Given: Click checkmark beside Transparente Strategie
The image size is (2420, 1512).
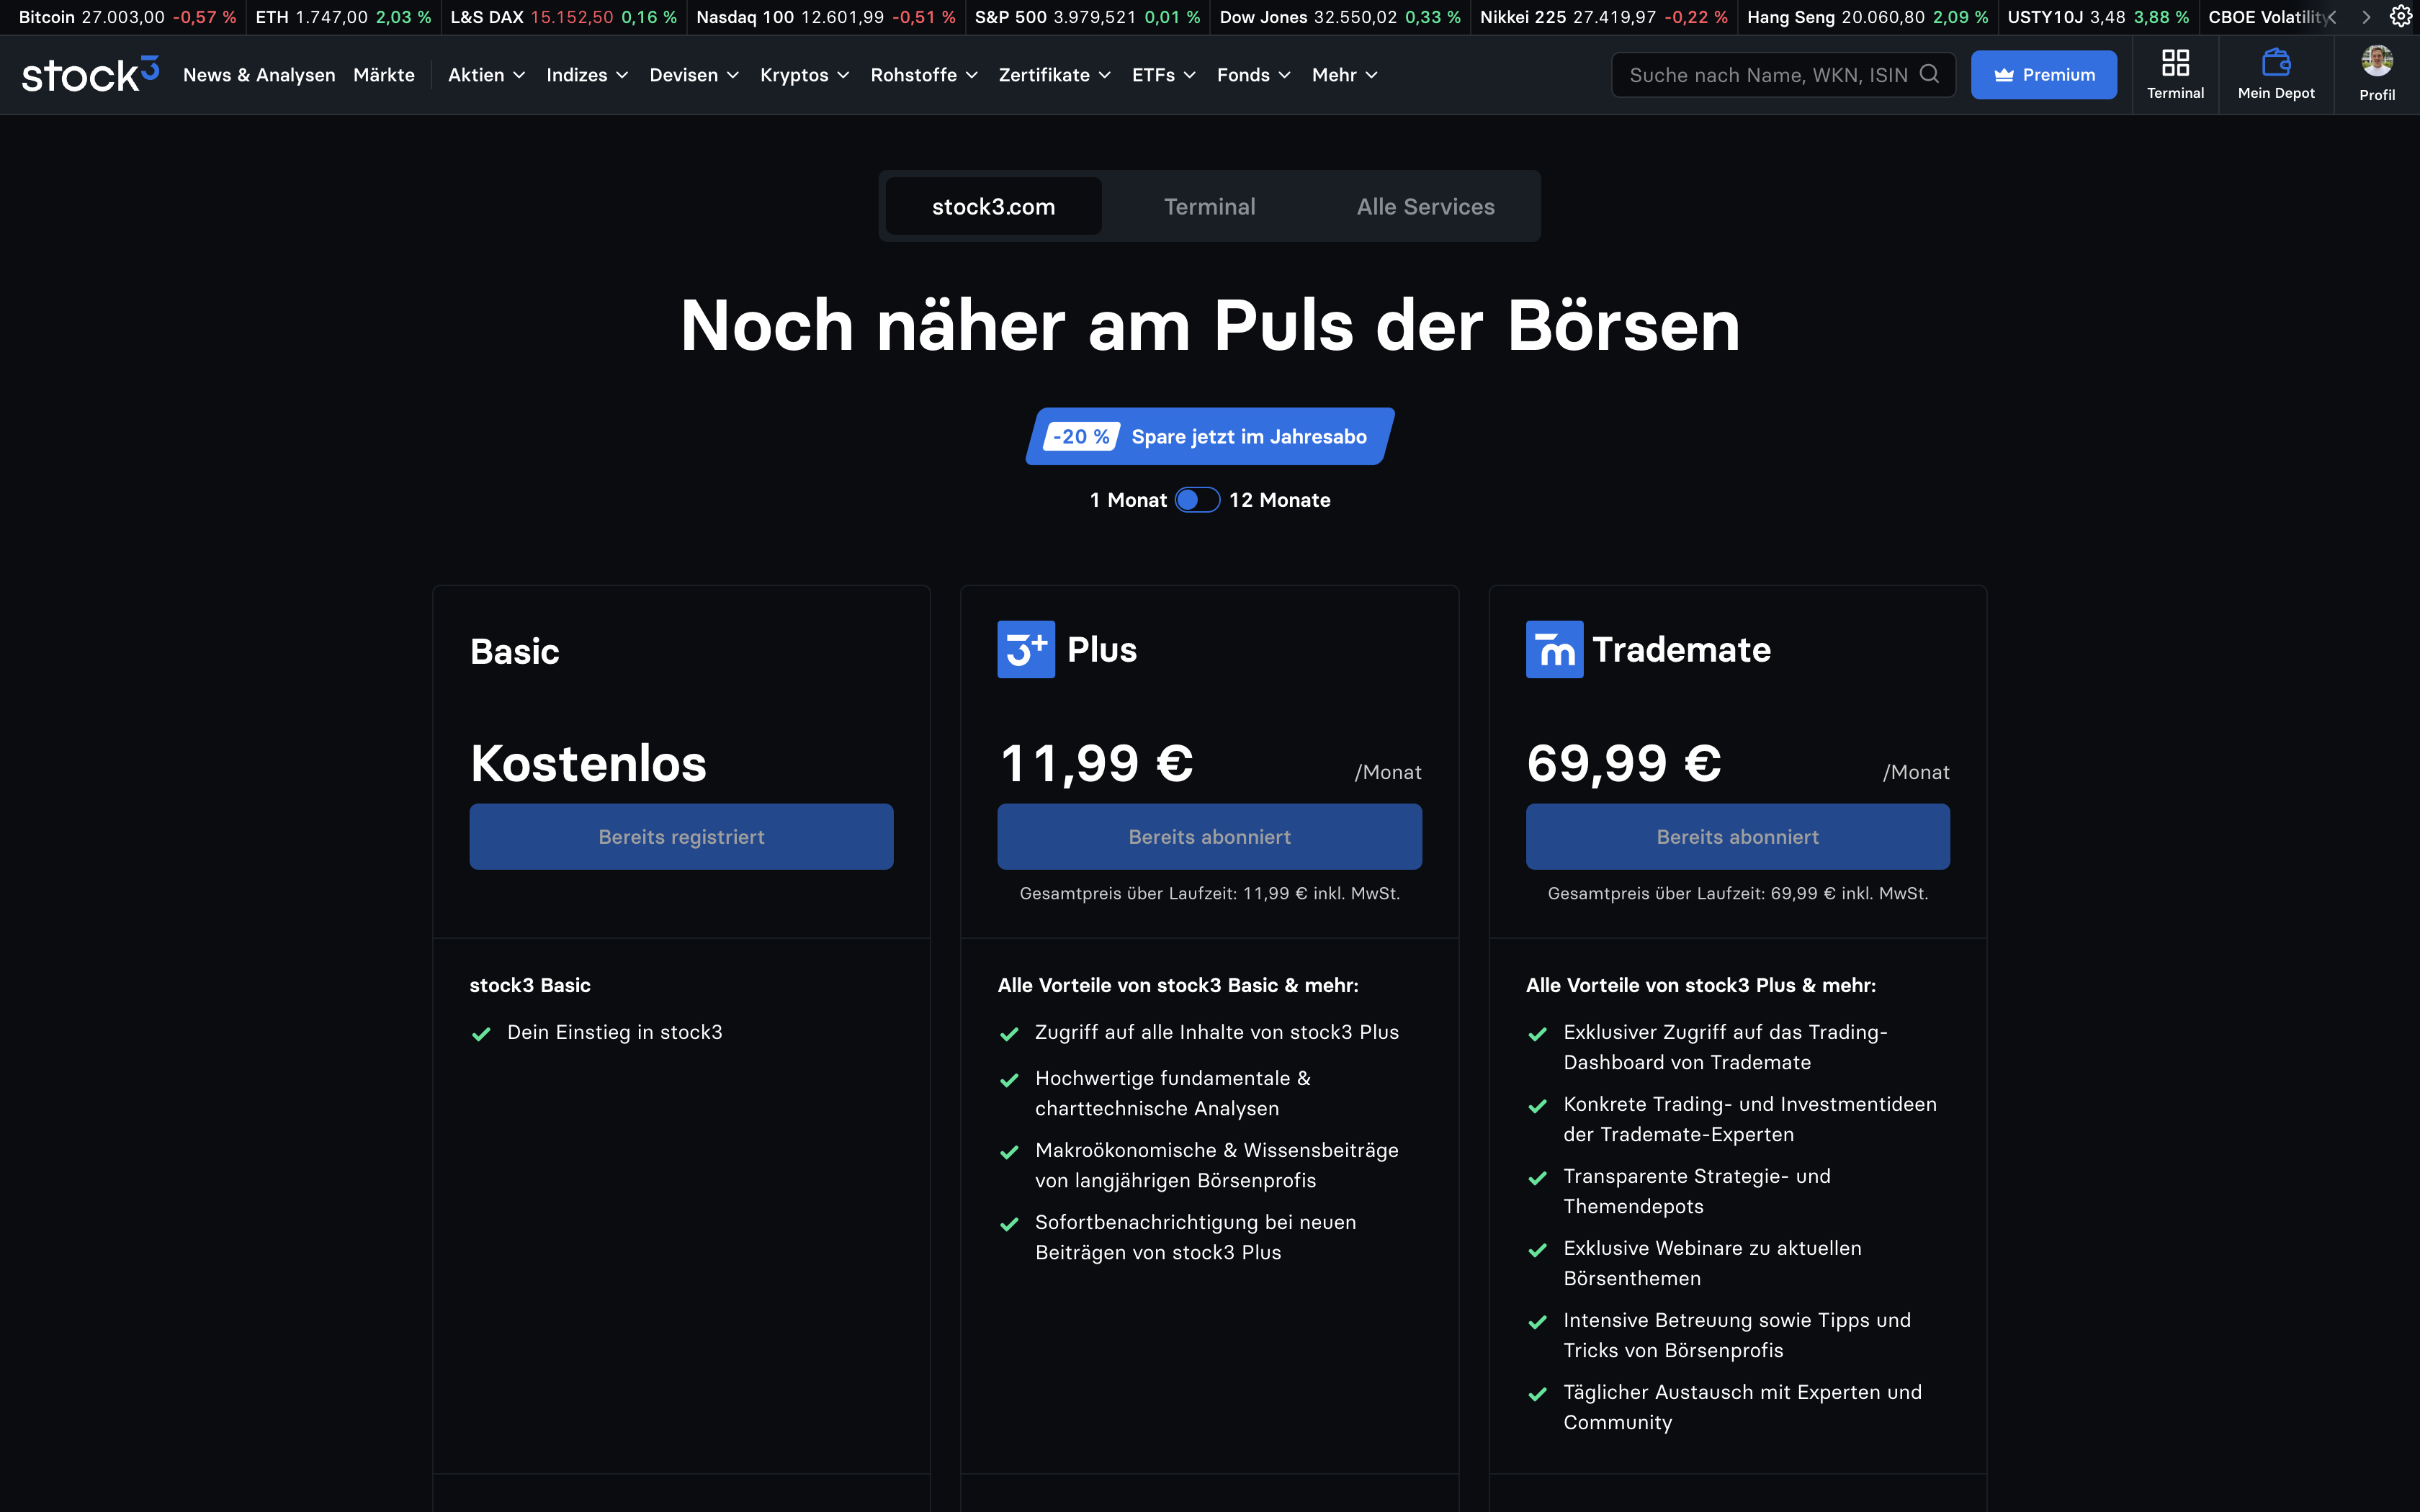Looking at the screenshot, I should pyautogui.click(x=1537, y=1178).
